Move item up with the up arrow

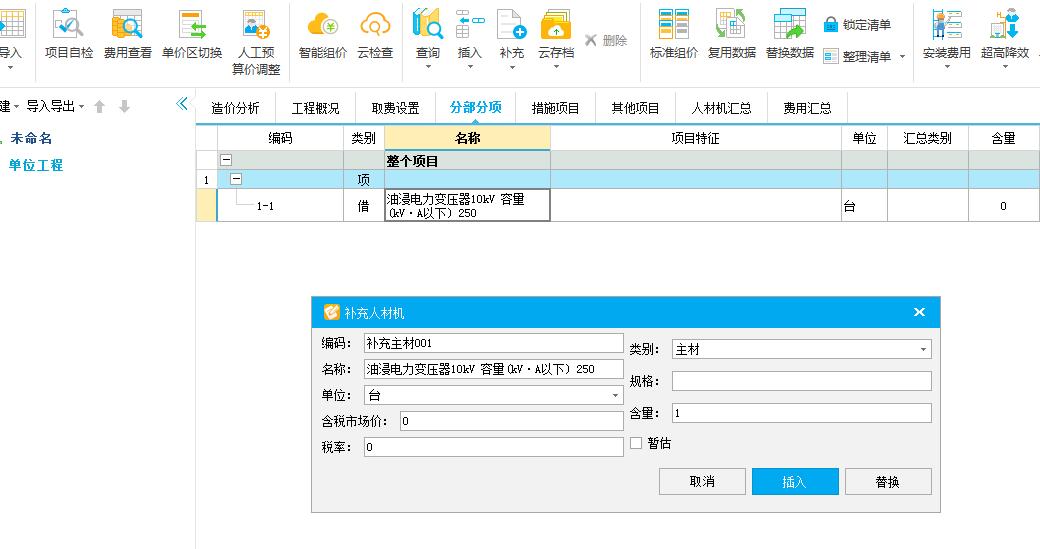pyautogui.click(x=99, y=107)
